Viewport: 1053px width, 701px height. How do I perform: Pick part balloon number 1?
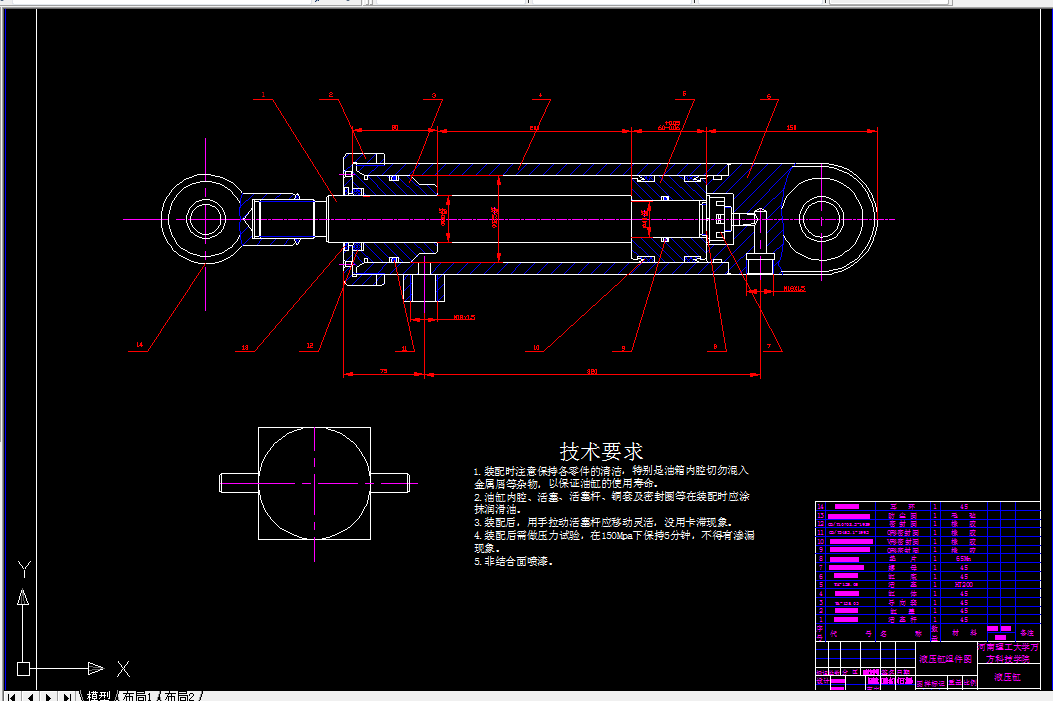263,95
